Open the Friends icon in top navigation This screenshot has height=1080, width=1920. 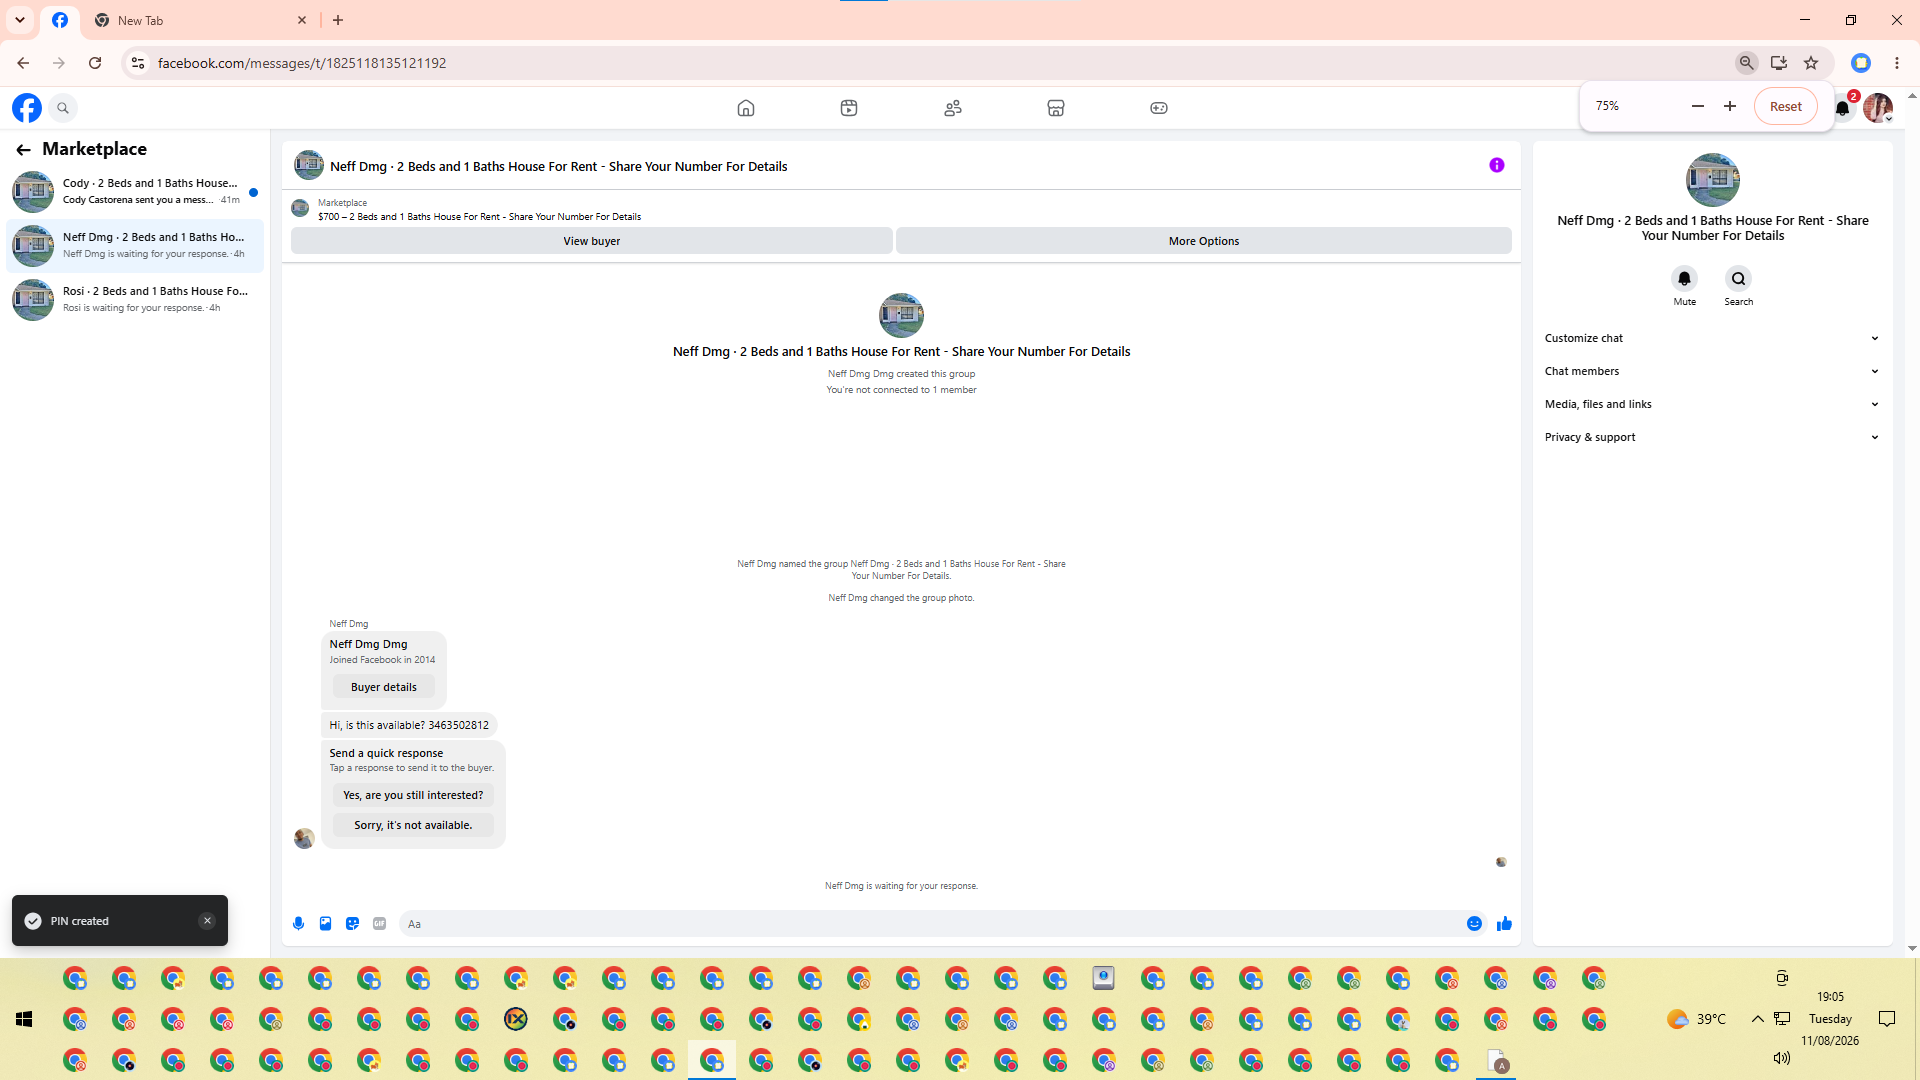pos(953,108)
